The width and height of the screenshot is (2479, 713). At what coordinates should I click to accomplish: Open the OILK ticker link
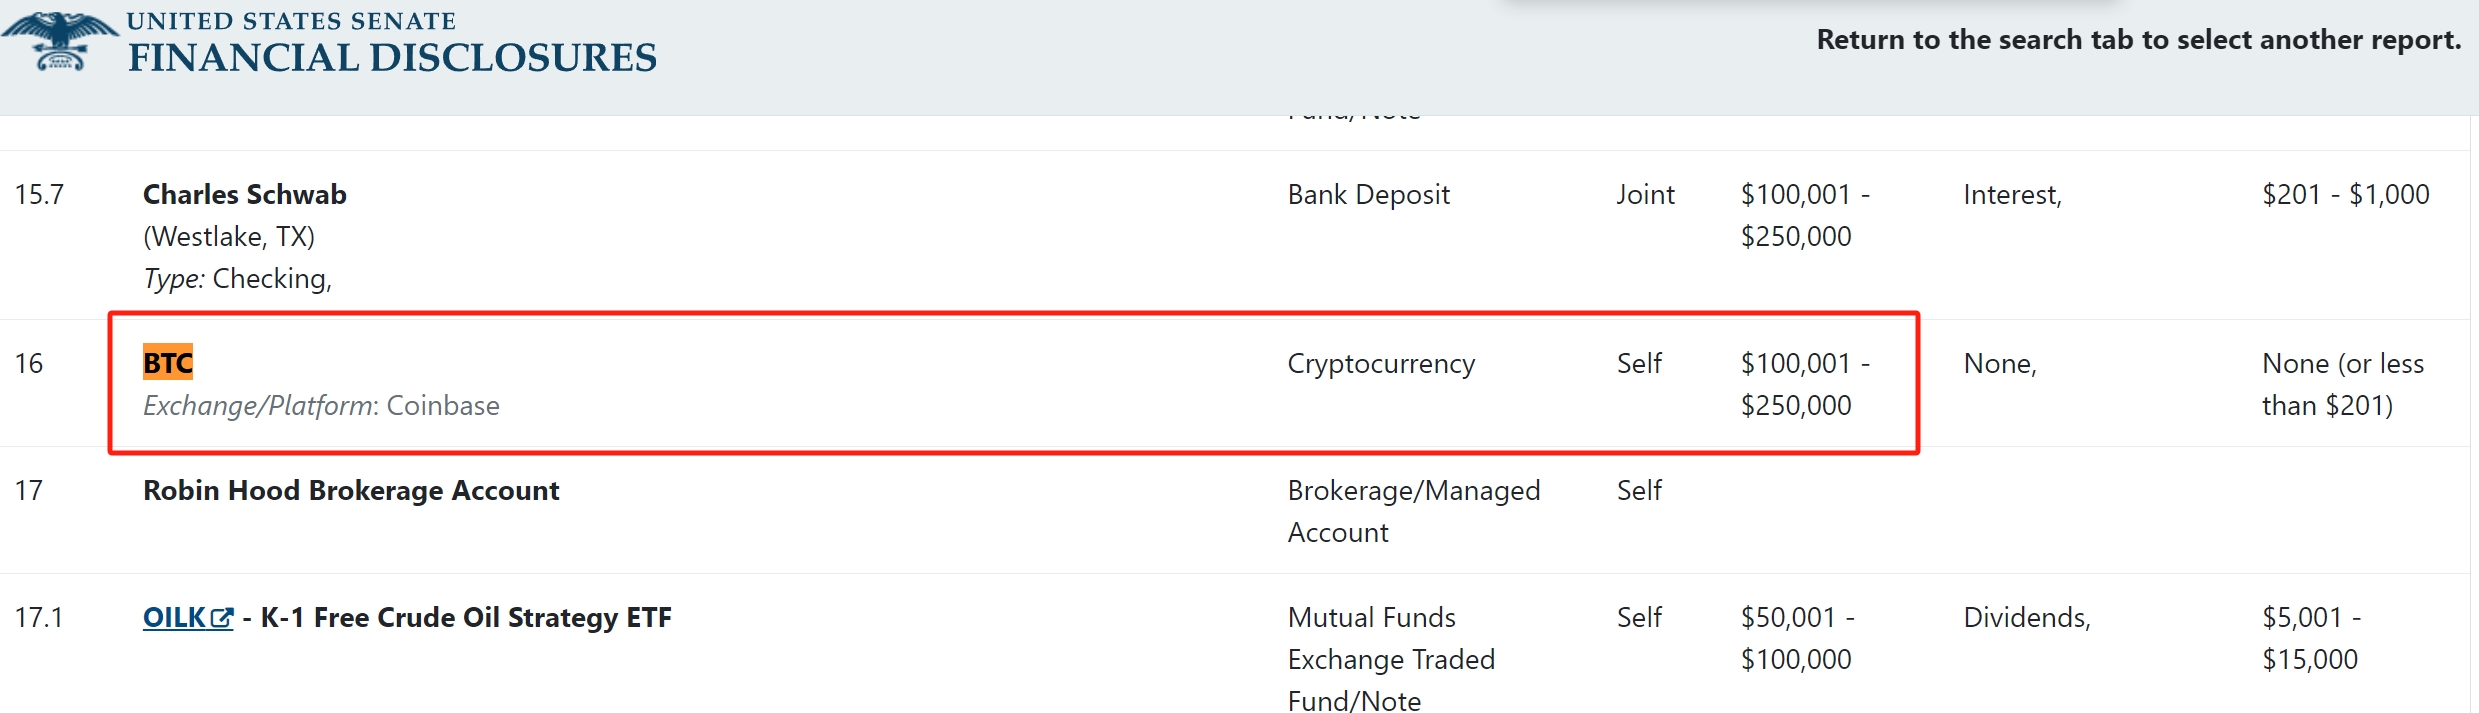(175, 618)
